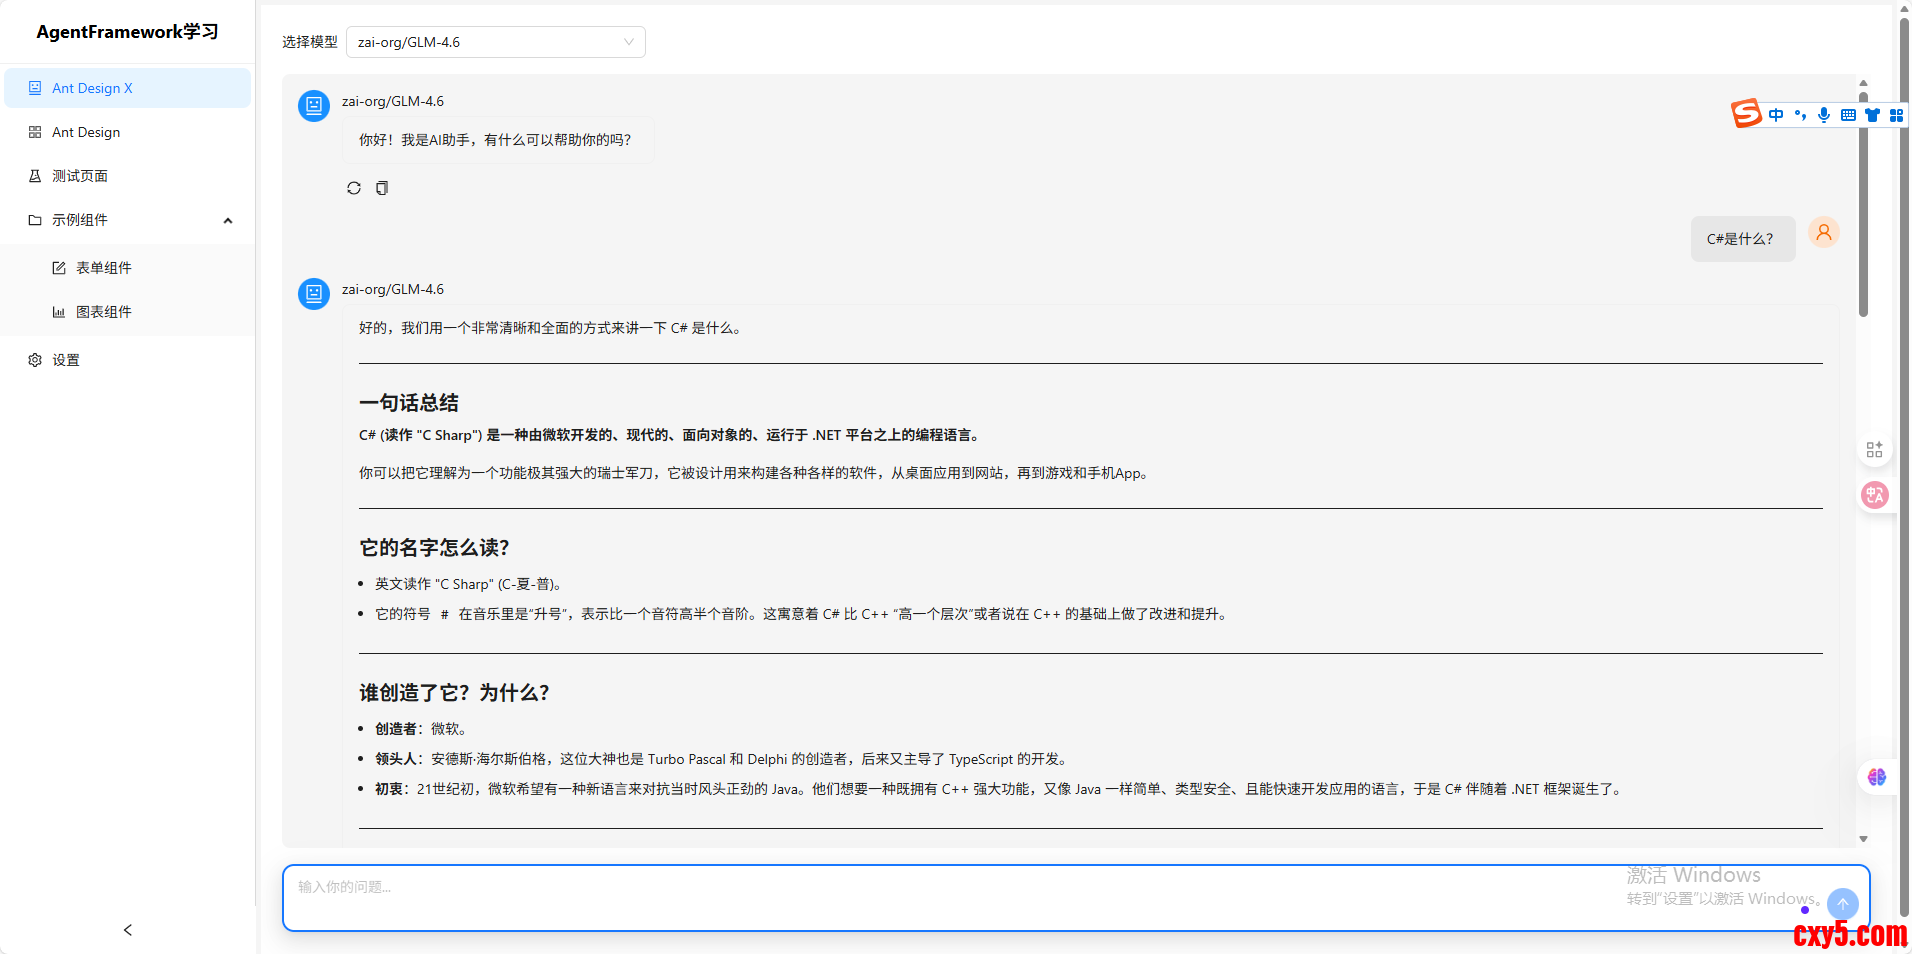Select the 图表组件 submenu item
The image size is (1912, 954).
pyautogui.click(x=128, y=312)
